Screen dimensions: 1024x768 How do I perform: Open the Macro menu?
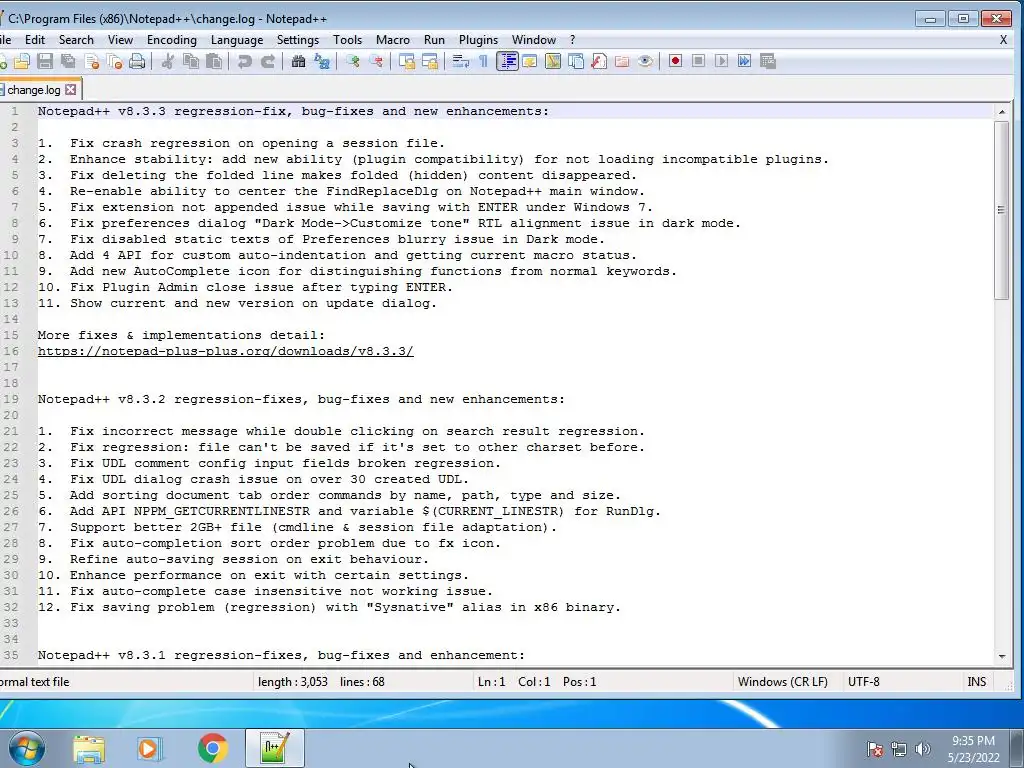(392, 40)
